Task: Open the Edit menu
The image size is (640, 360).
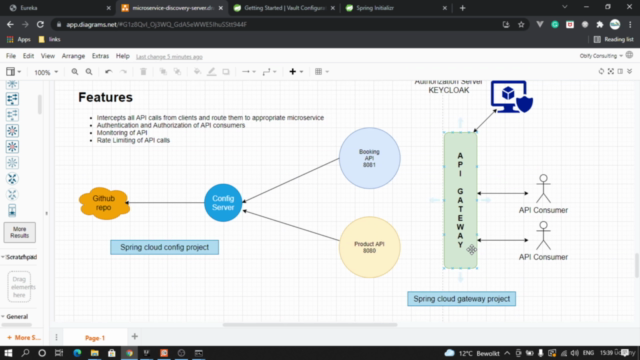Action: coord(28,56)
